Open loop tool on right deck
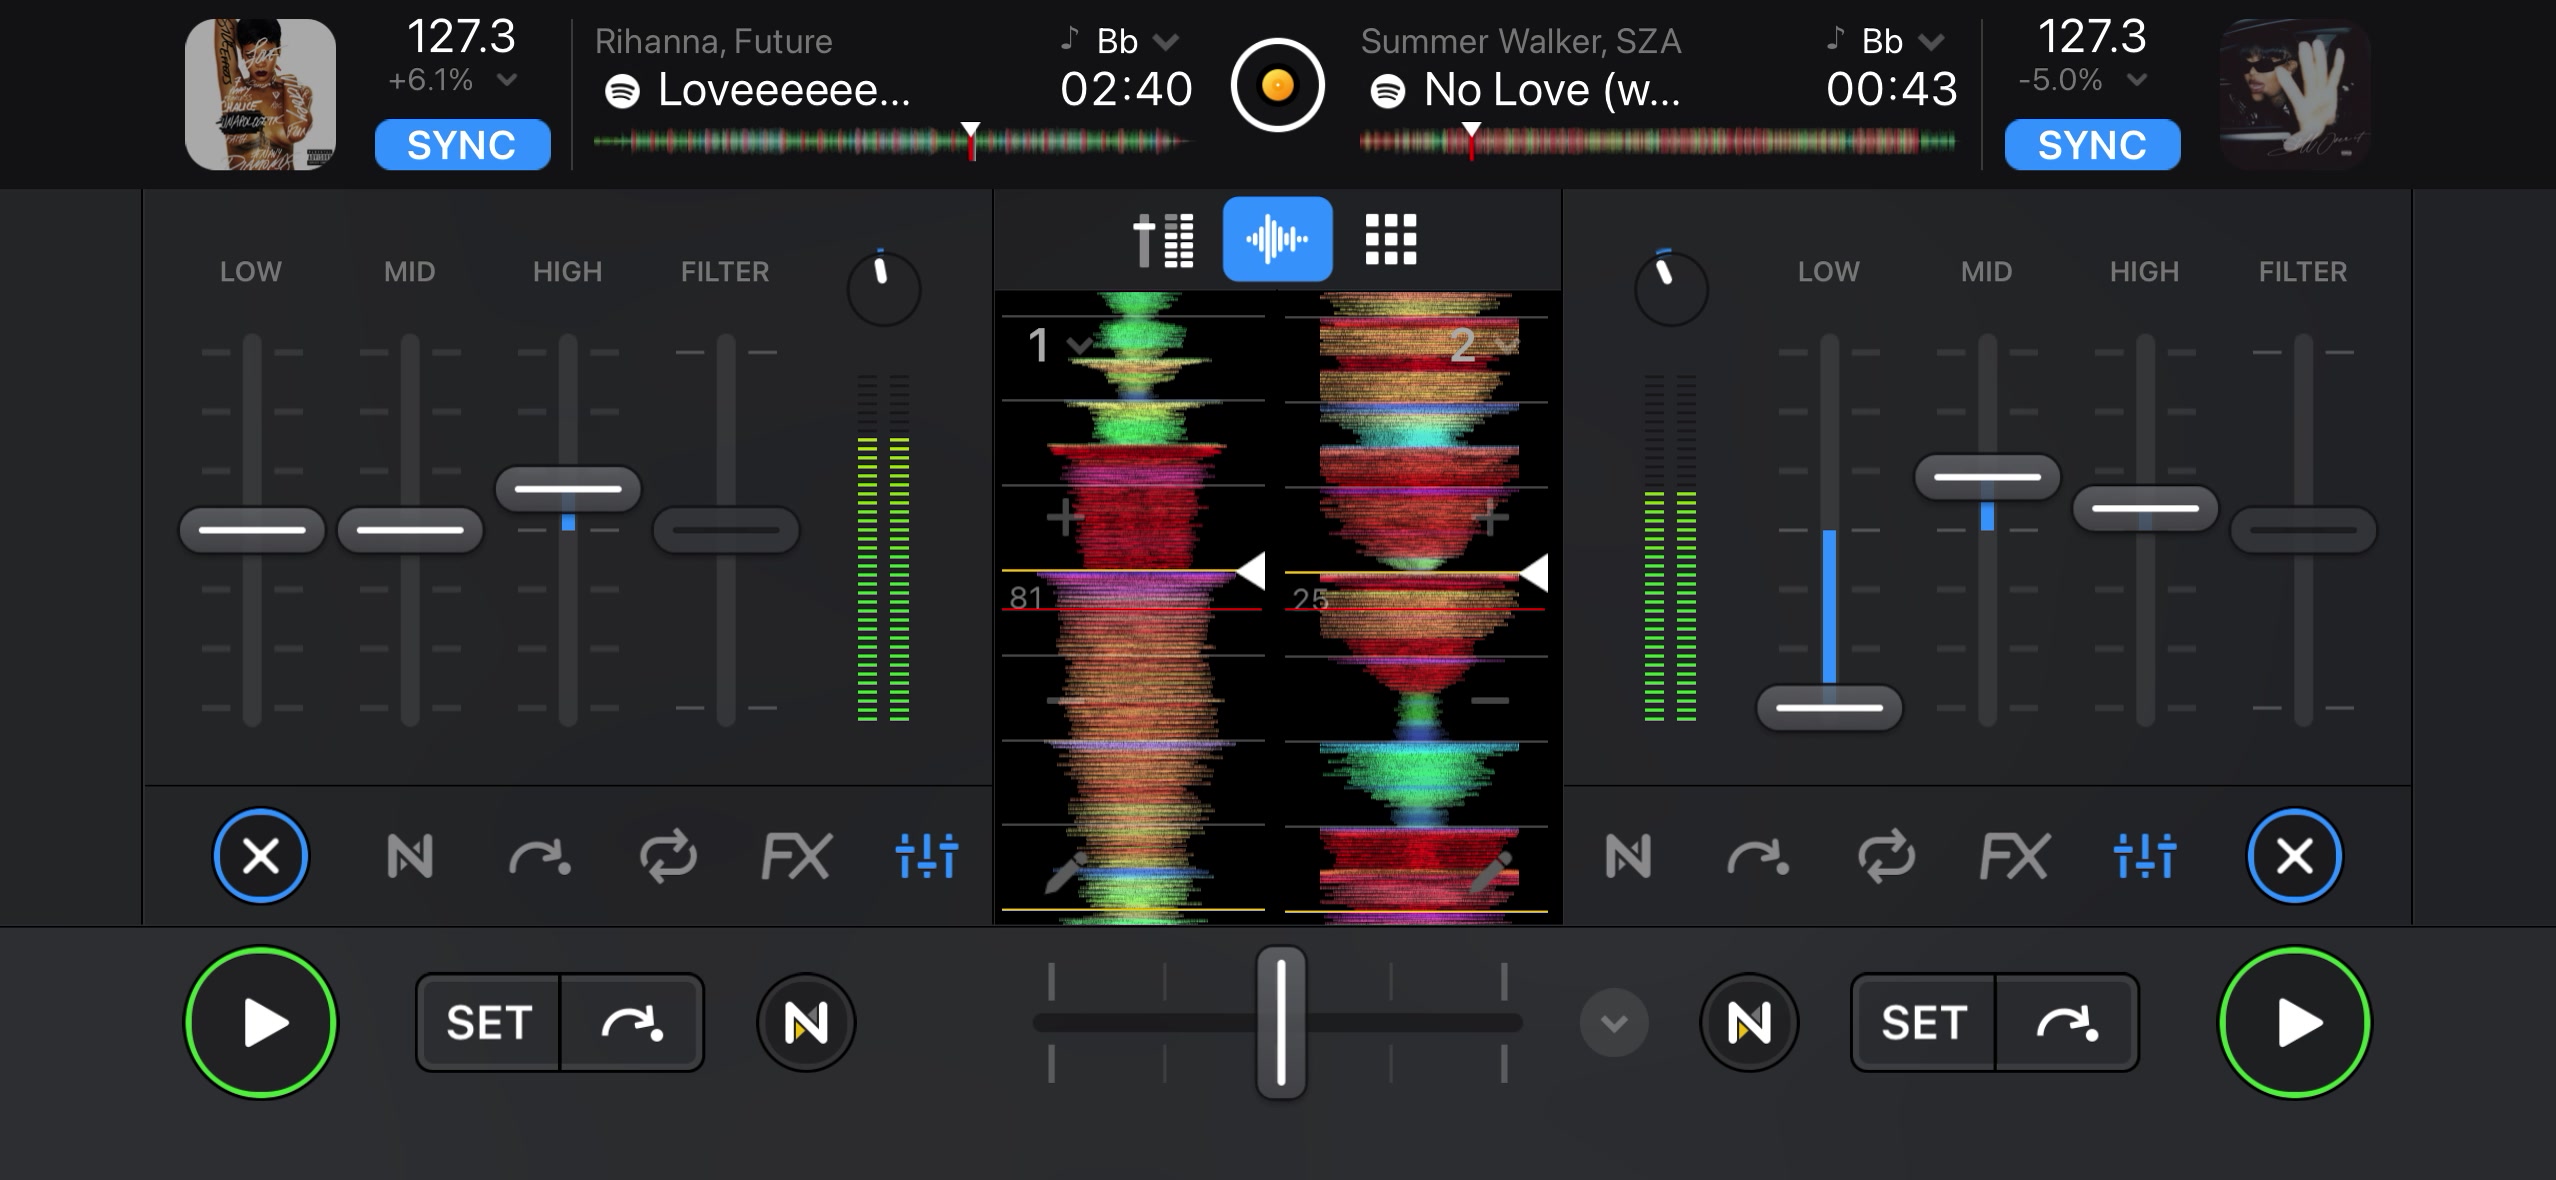The image size is (2556, 1180). (x=1886, y=856)
